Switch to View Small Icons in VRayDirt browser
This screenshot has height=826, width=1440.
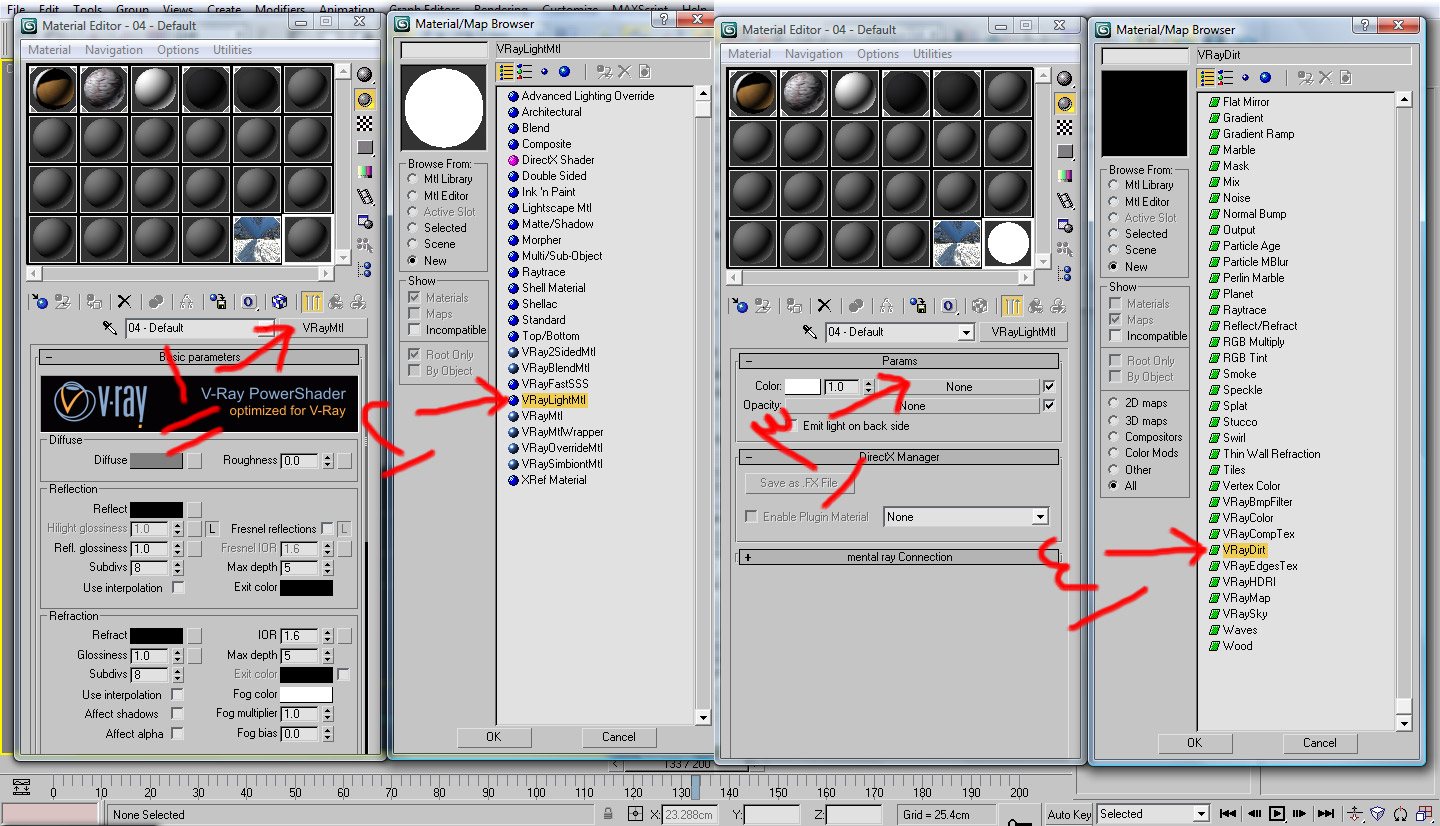pos(1245,77)
